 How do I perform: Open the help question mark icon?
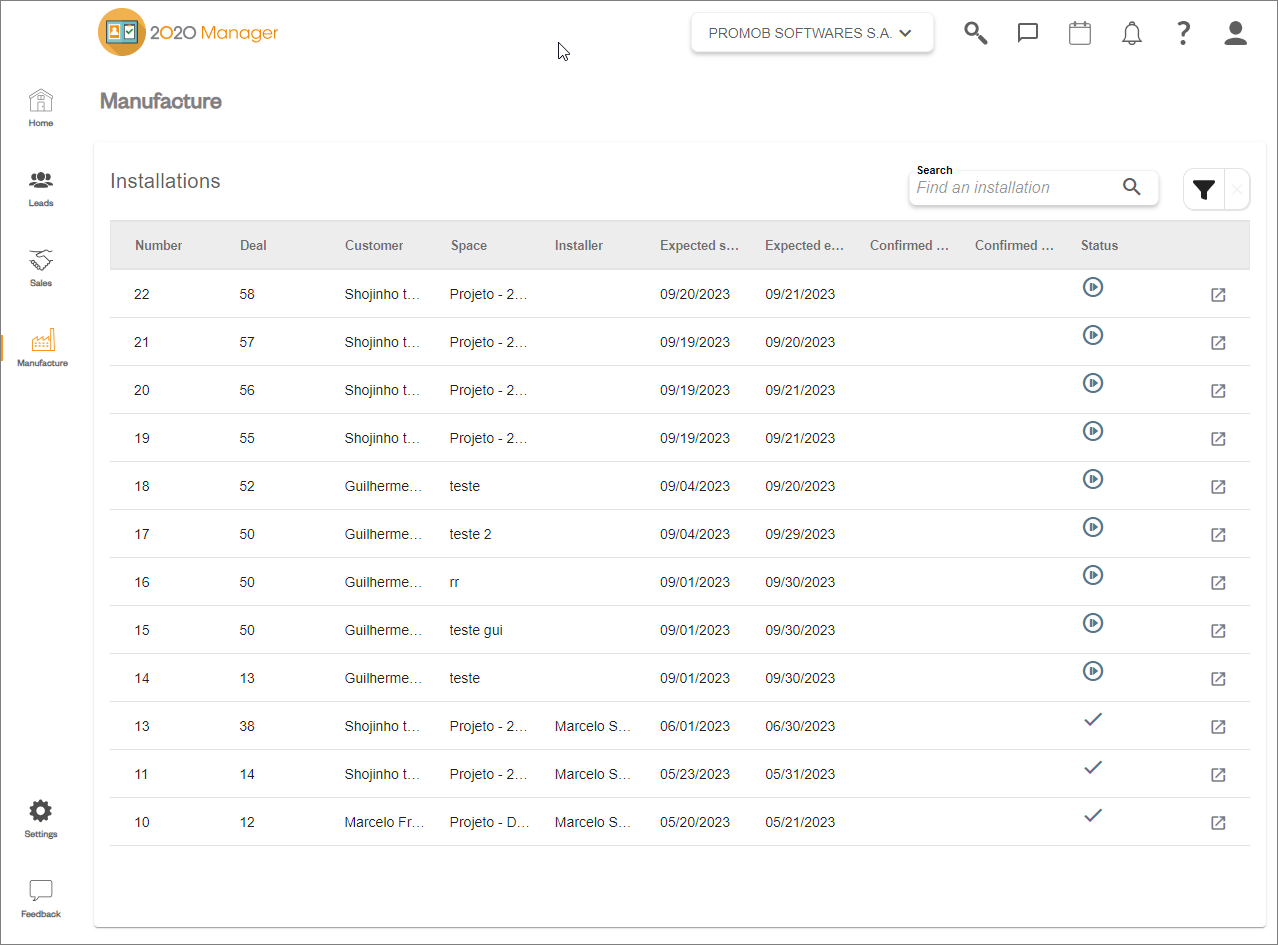pyautogui.click(x=1183, y=33)
